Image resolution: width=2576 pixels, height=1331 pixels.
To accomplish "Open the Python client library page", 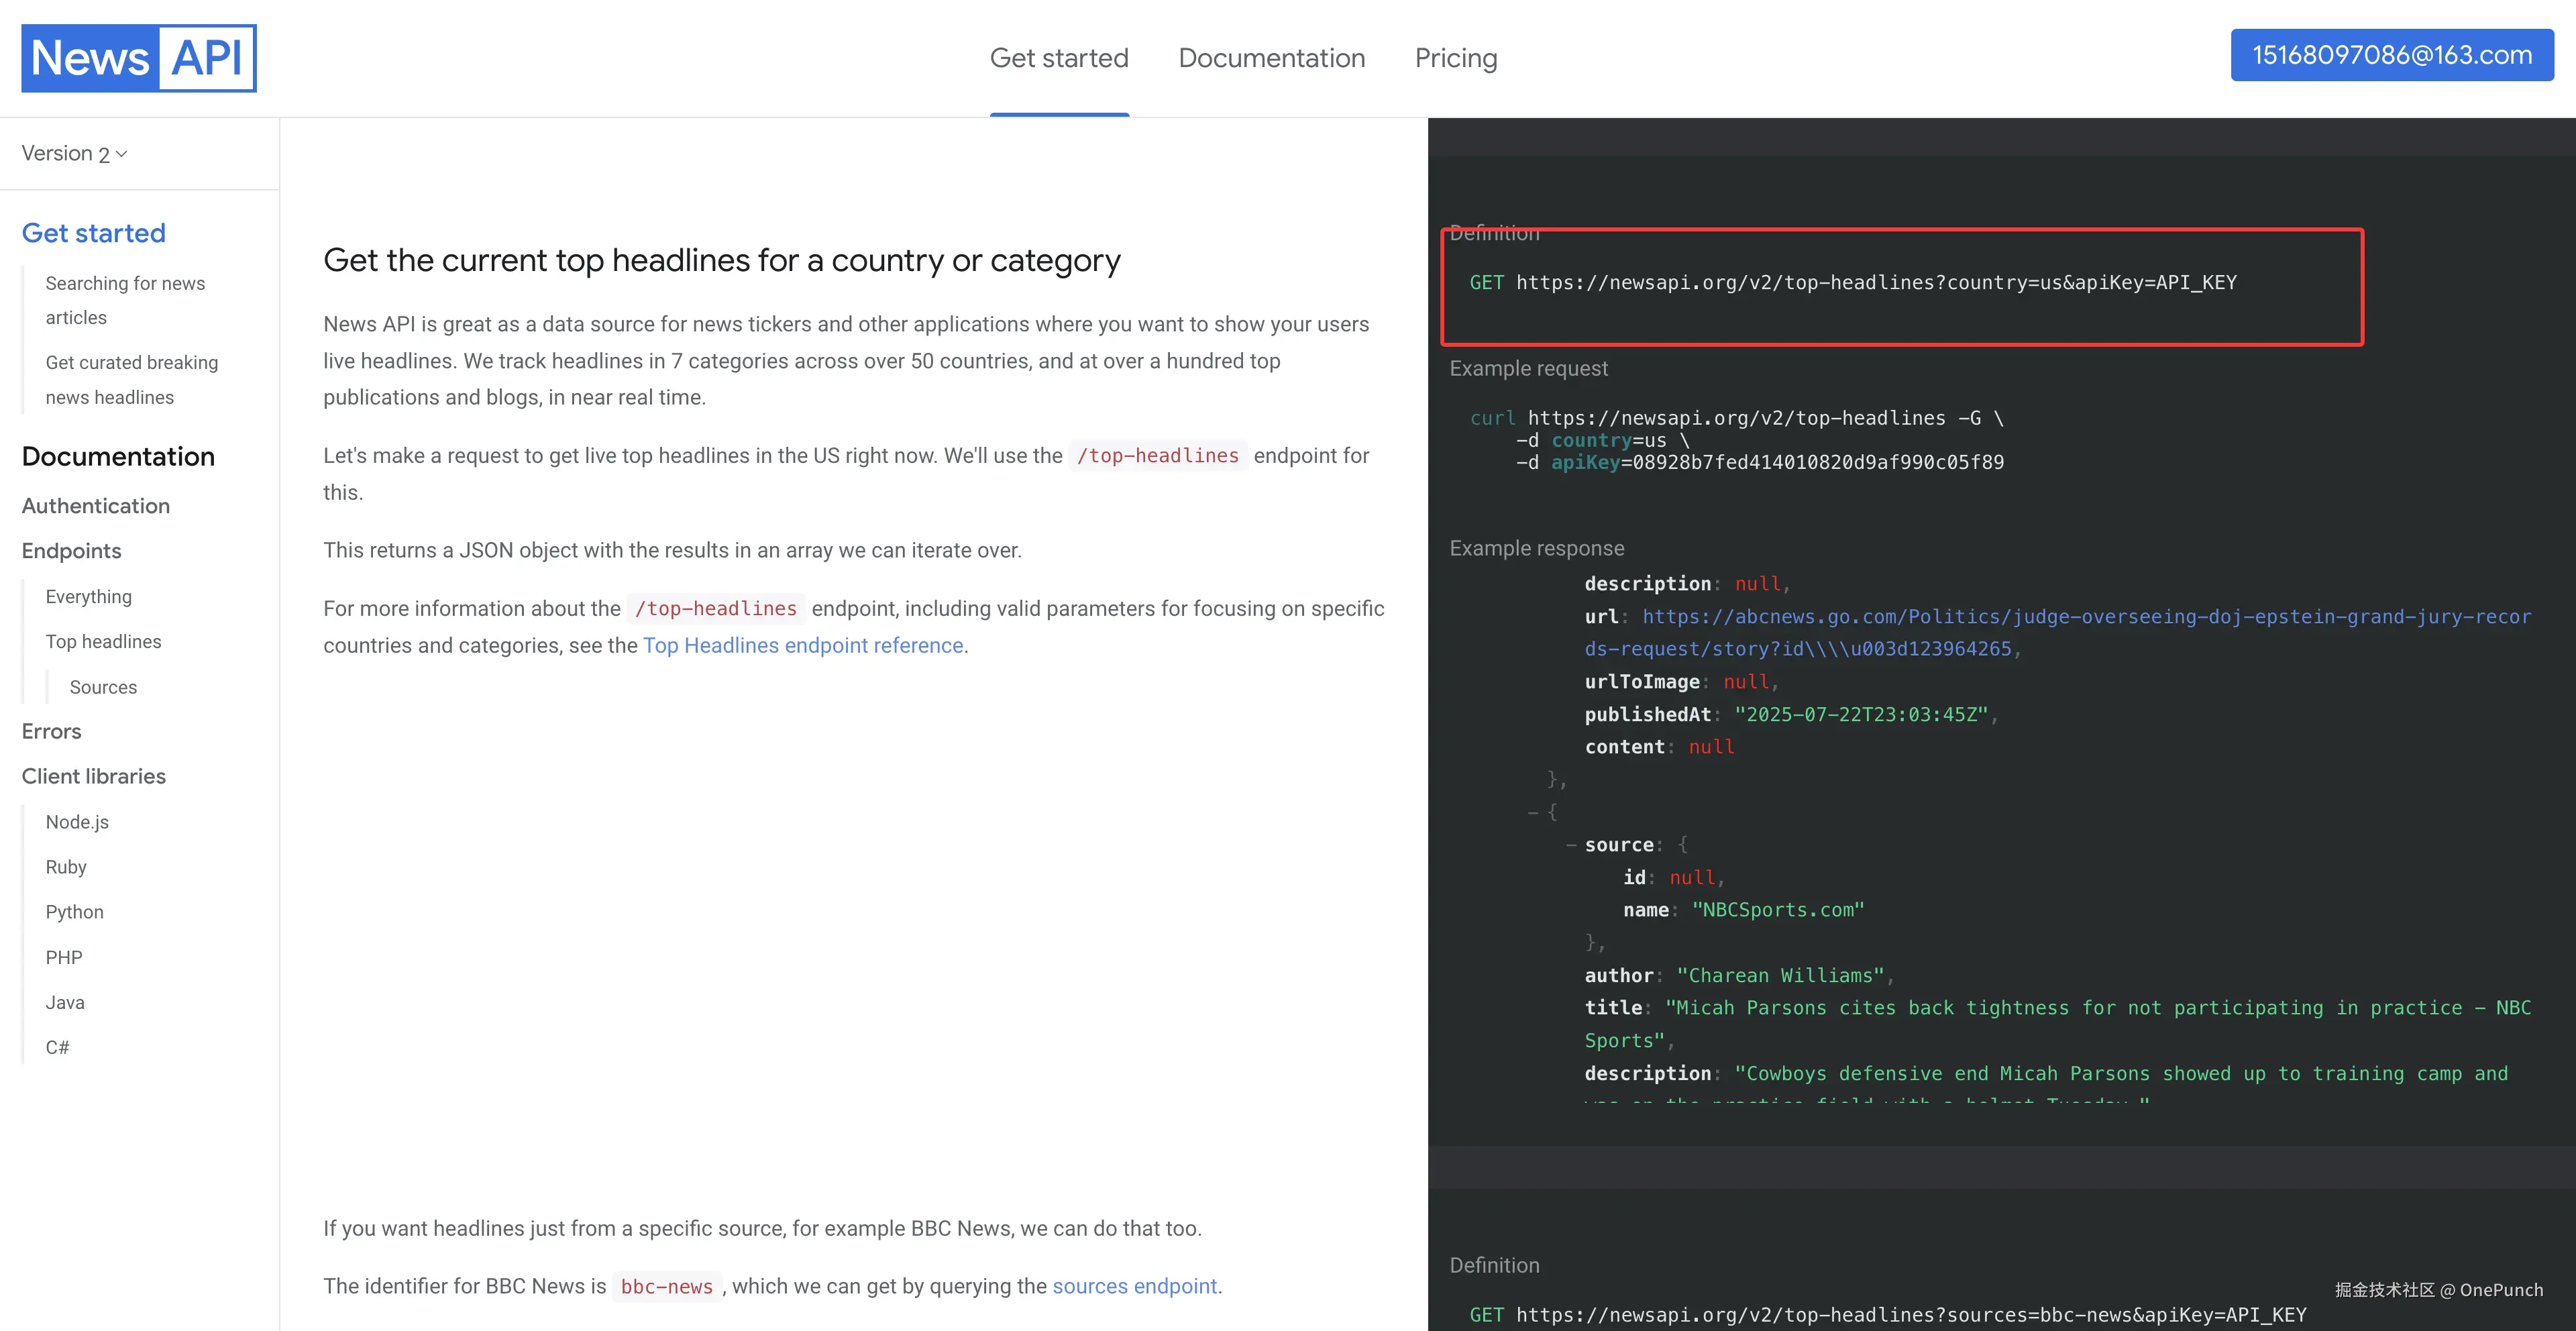I will 74,912.
